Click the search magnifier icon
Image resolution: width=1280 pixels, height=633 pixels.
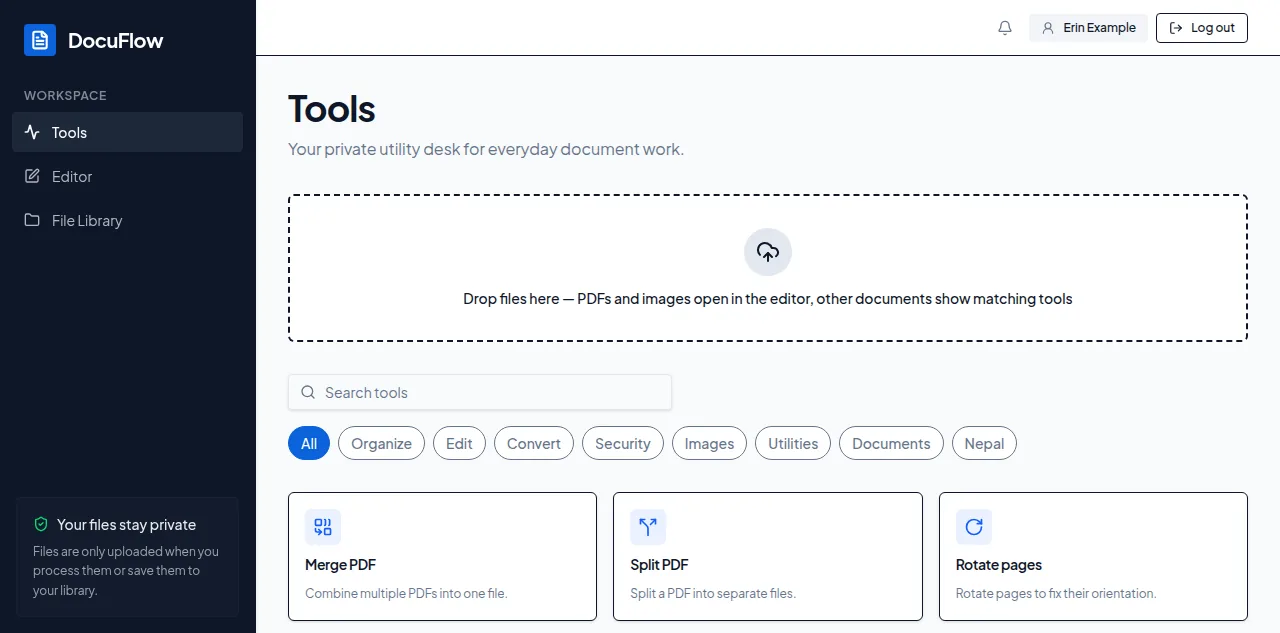307,392
